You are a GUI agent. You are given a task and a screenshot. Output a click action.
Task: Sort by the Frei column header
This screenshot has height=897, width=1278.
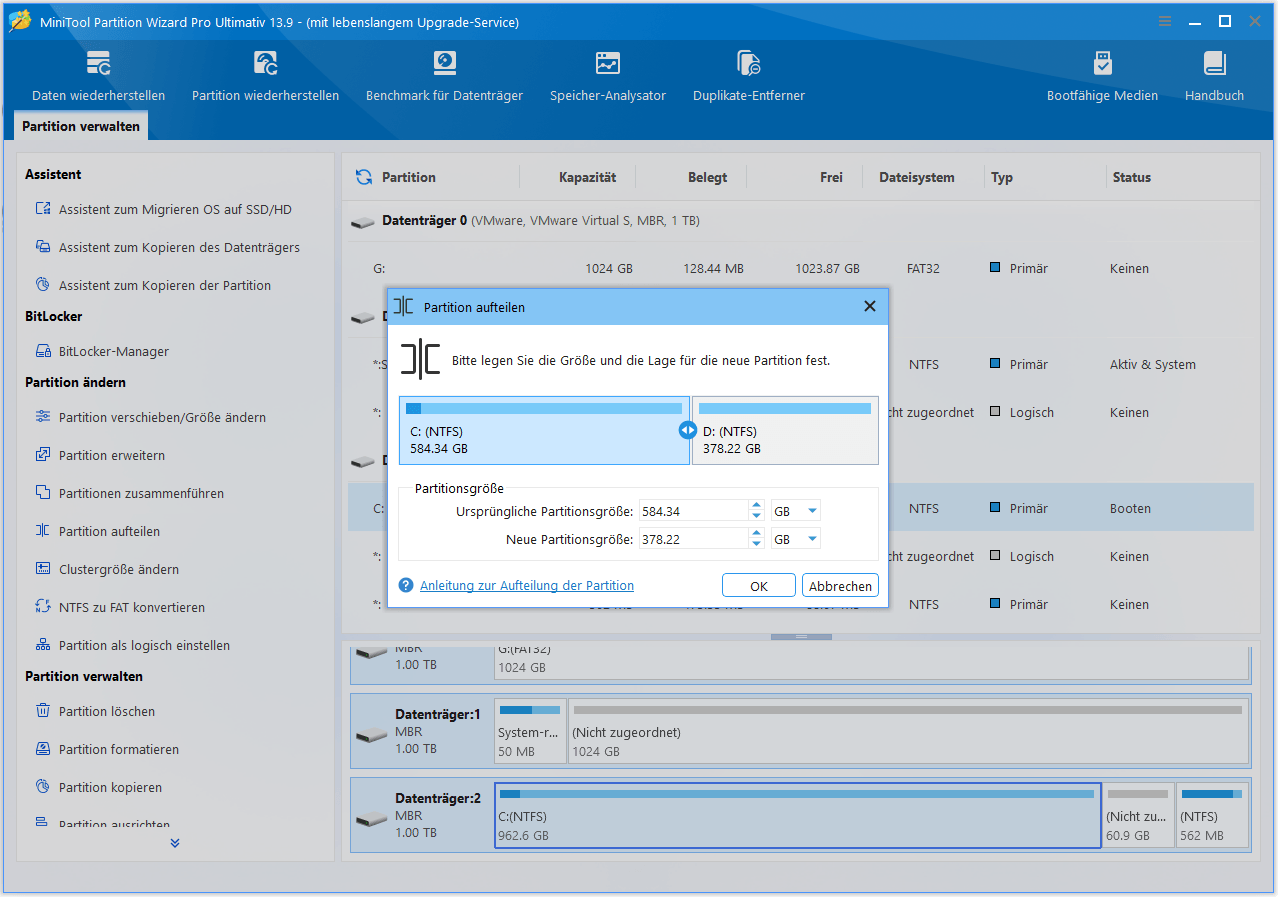(831, 177)
